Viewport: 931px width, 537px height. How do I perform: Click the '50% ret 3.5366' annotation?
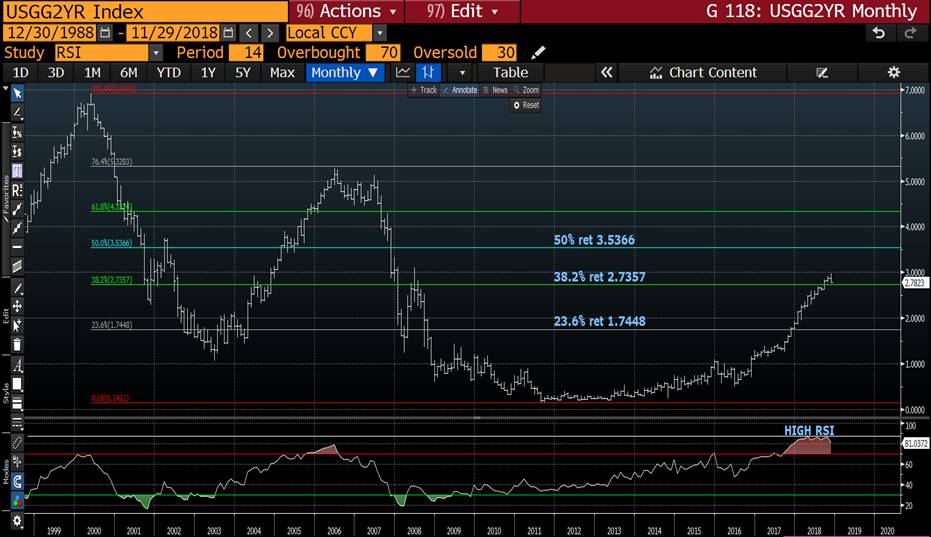pyautogui.click(x=594, y=240)
